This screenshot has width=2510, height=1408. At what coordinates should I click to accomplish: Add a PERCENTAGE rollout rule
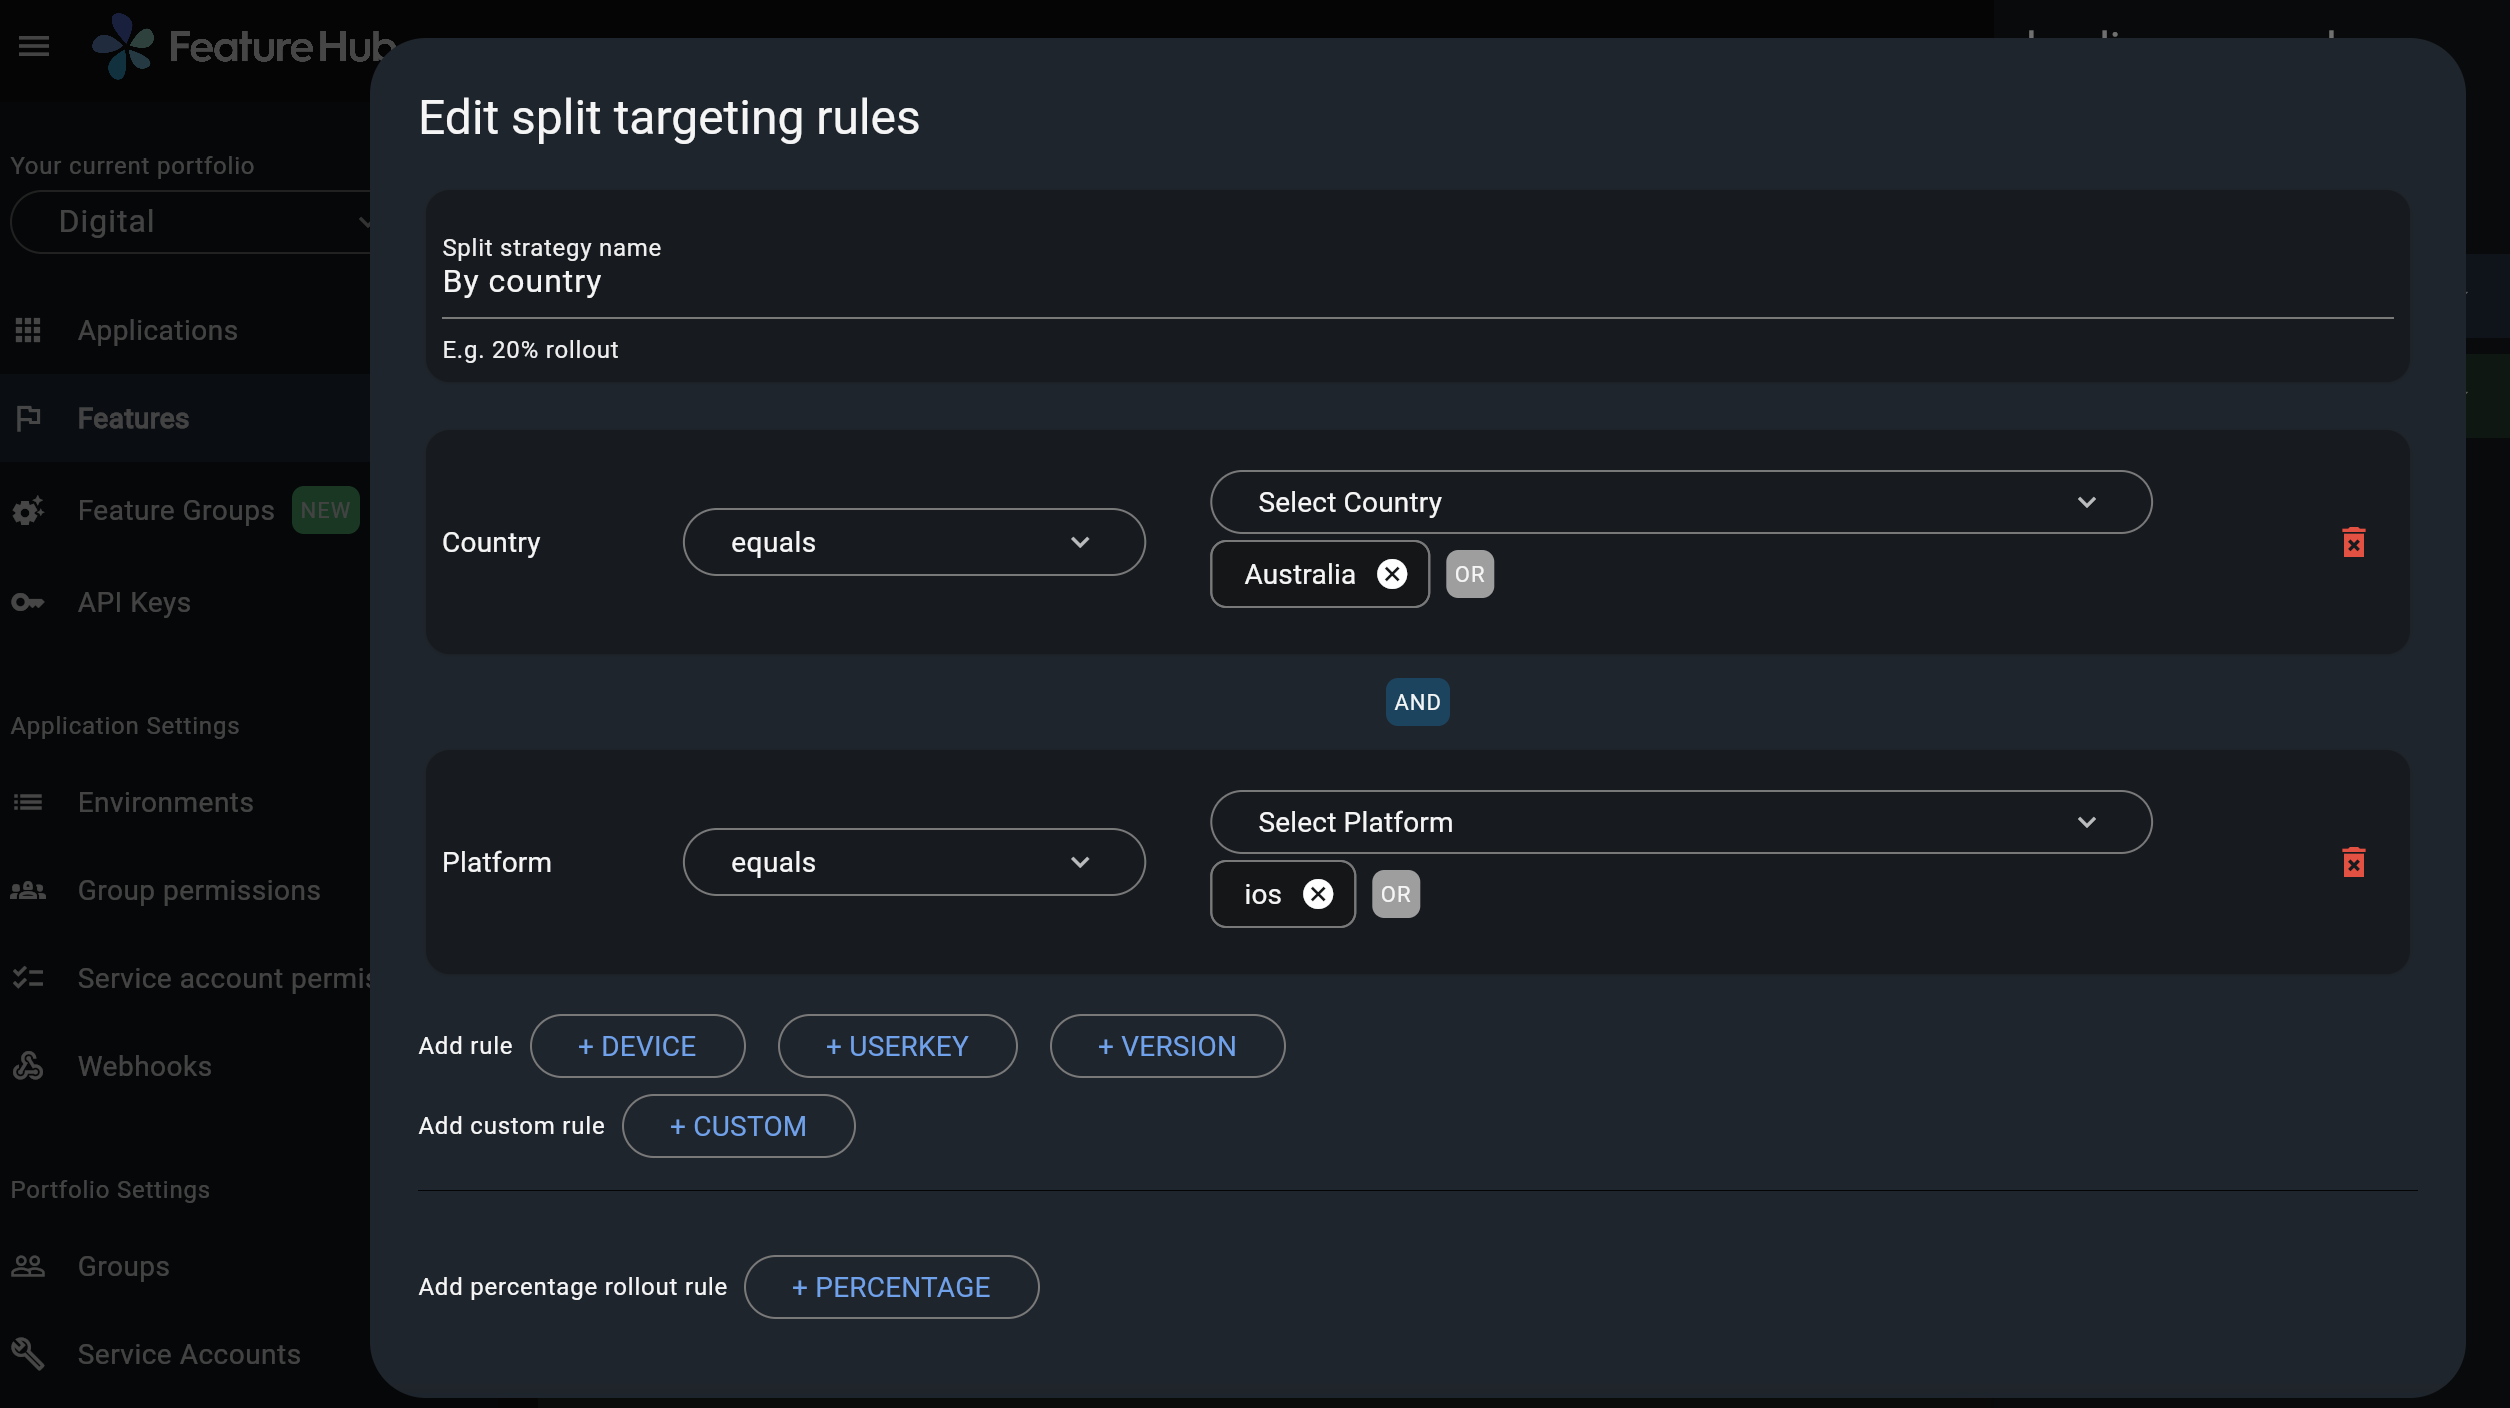890,1287
